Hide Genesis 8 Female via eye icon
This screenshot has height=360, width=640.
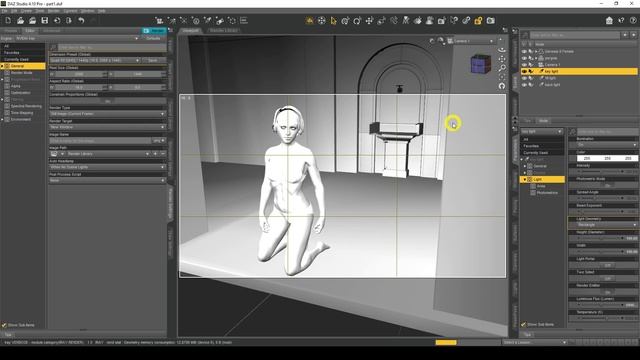point(524,51)
